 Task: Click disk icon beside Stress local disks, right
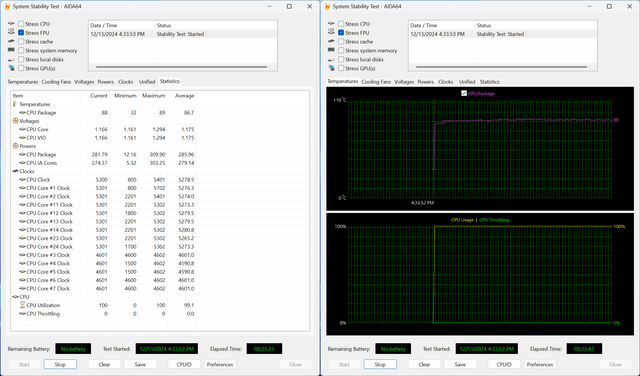coord(331,60)
